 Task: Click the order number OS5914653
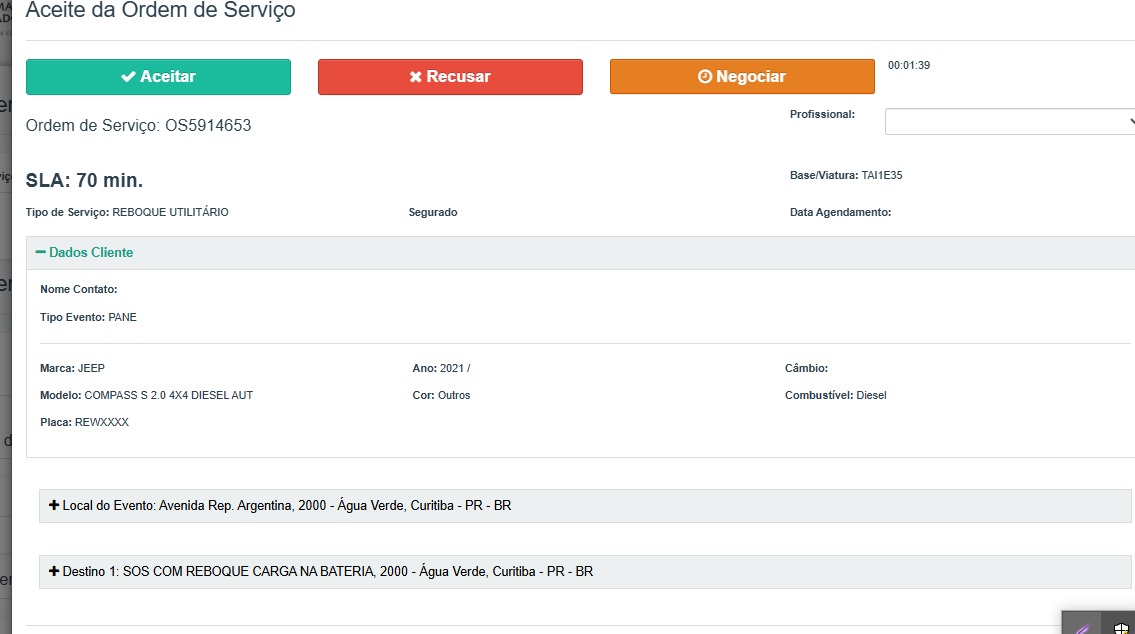(x=208, y=126)
